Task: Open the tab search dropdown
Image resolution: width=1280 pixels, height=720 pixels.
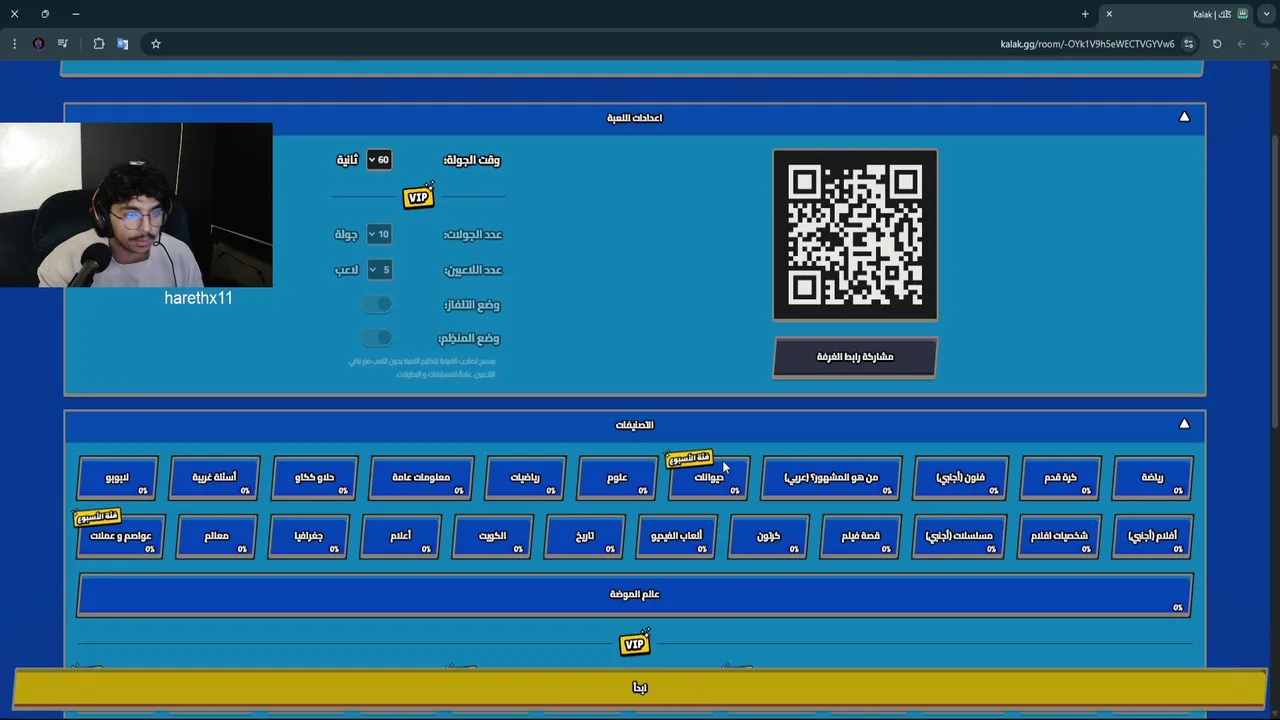Action: (x=1266, y=14)
